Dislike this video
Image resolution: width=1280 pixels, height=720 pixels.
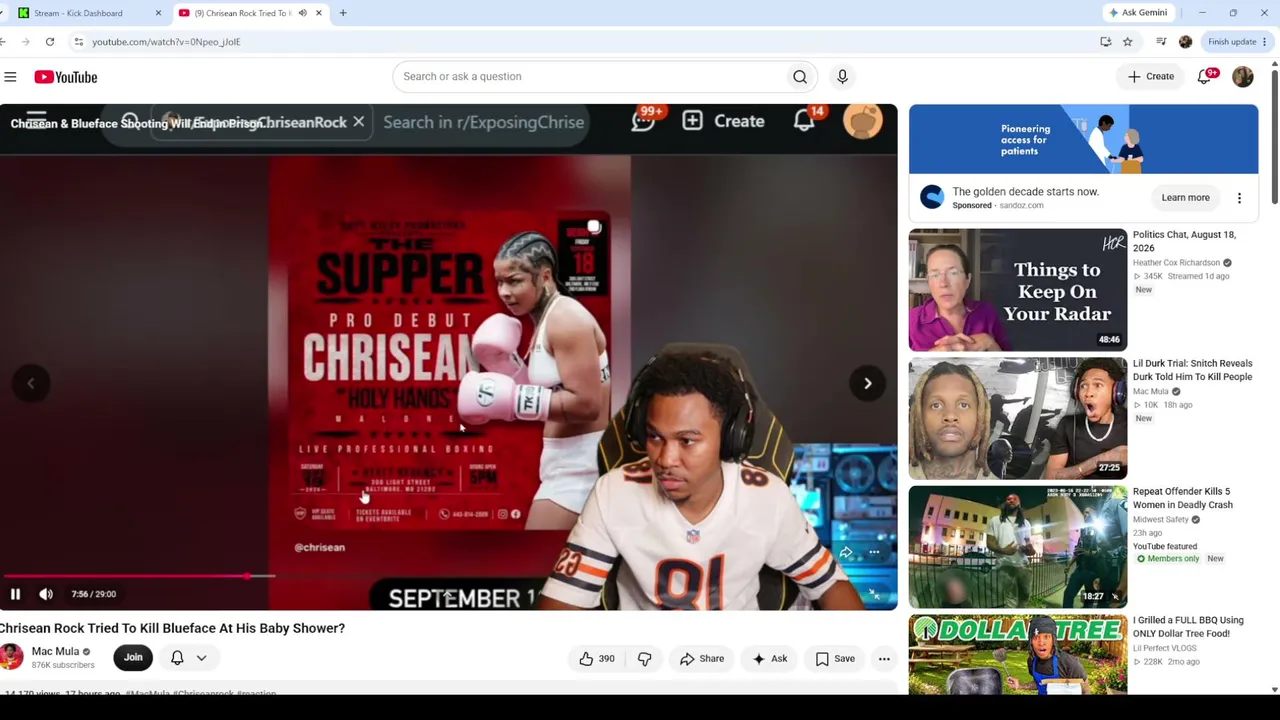click(x=645, y=659)
